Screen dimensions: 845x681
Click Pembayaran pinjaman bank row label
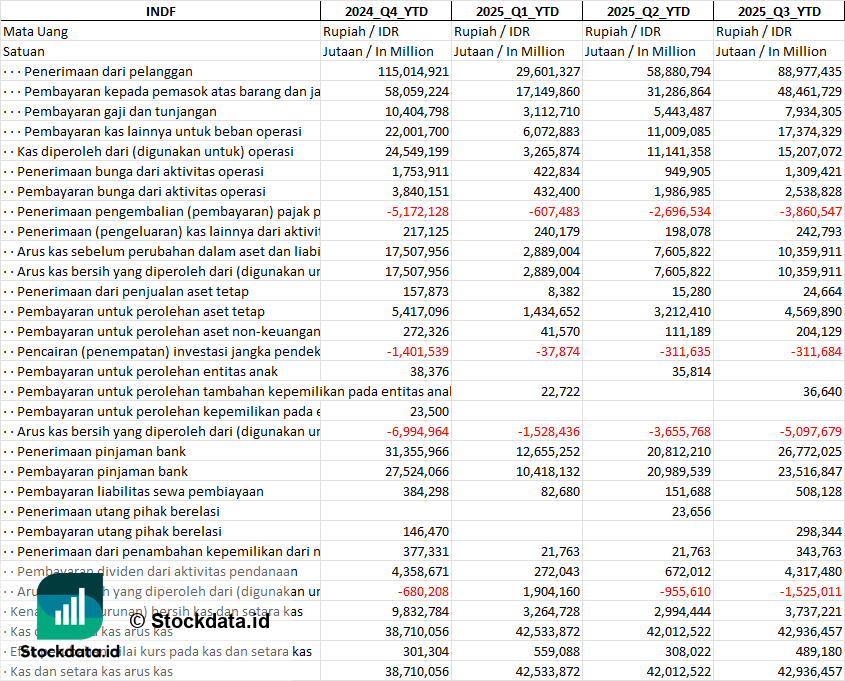102,471
